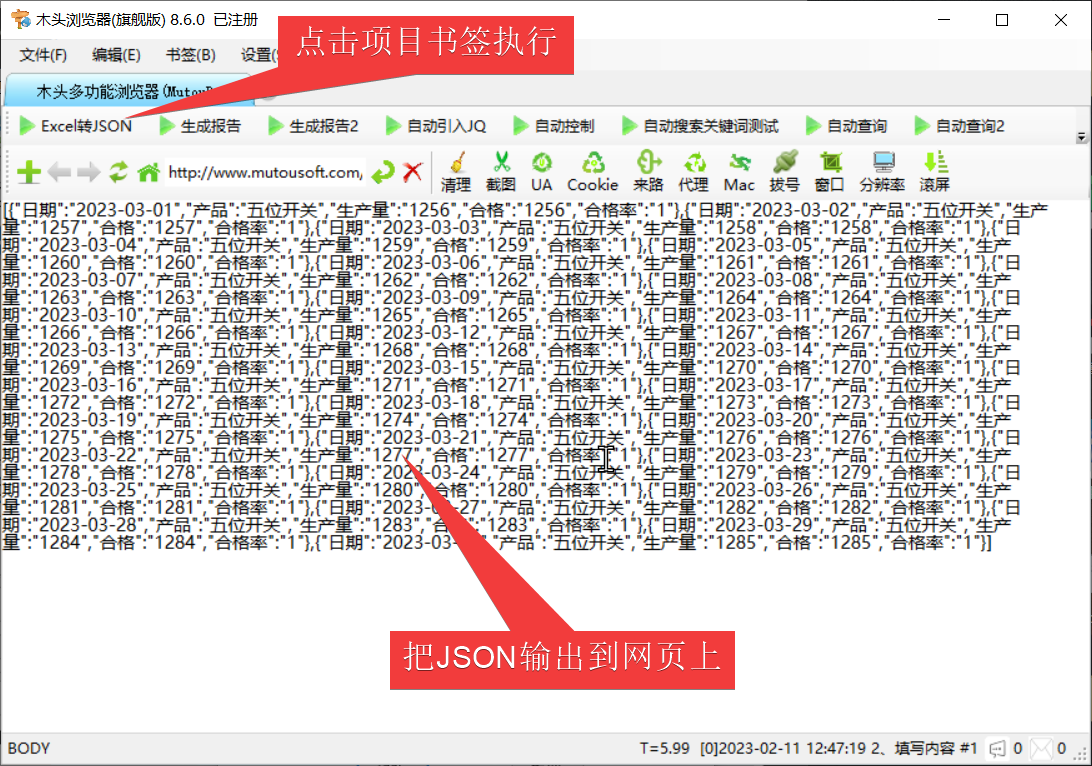
Task: Open the 书签(B) menu
Action: tap(191, 55)
